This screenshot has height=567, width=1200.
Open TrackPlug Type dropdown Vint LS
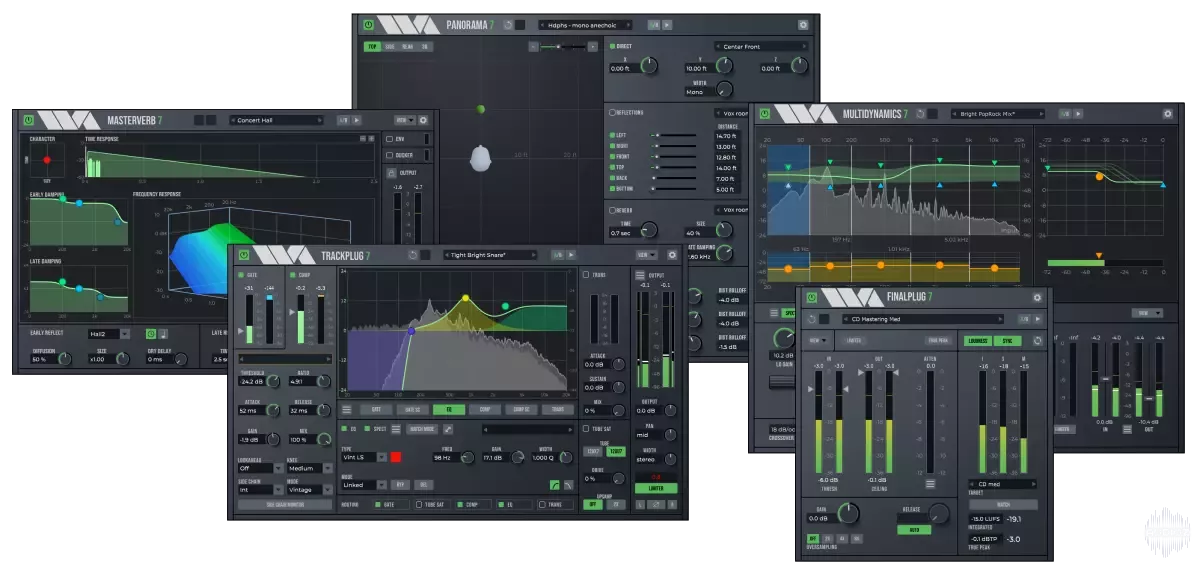click(363, 457)
